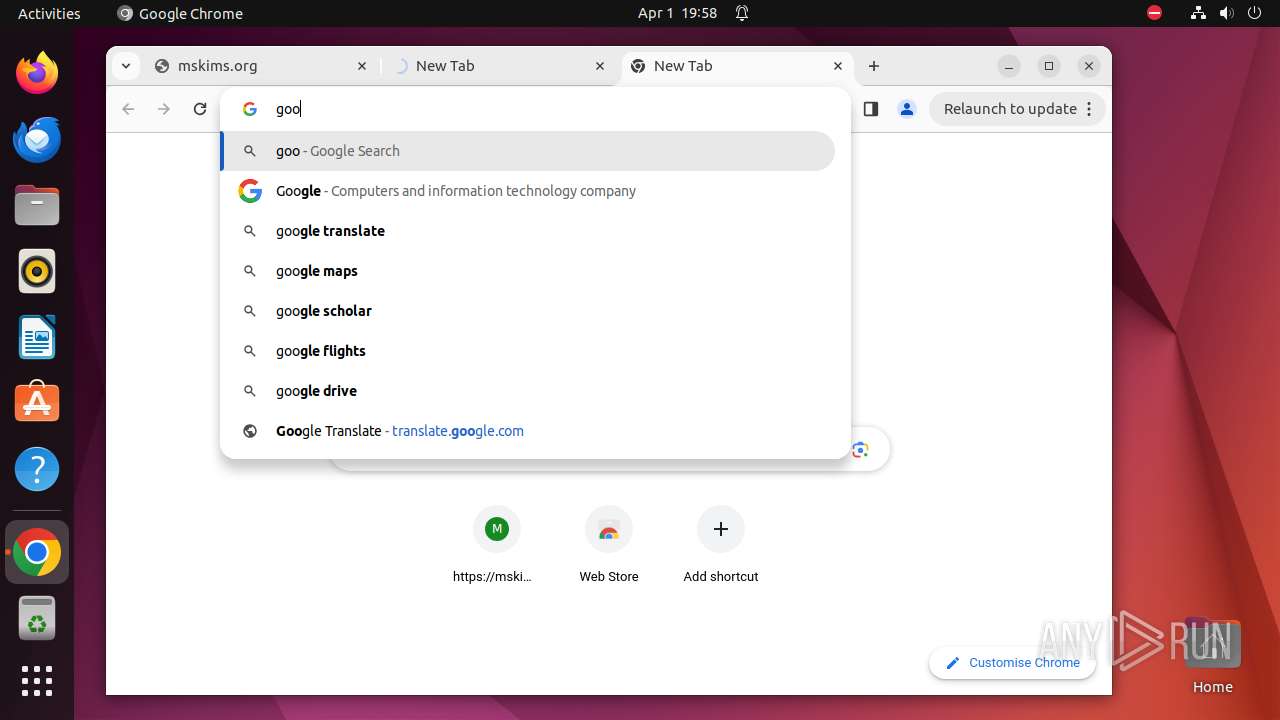This screenshot has height=720, width=1280.
Task: Switch to the mskims.org tab
Action: (260, 66)
